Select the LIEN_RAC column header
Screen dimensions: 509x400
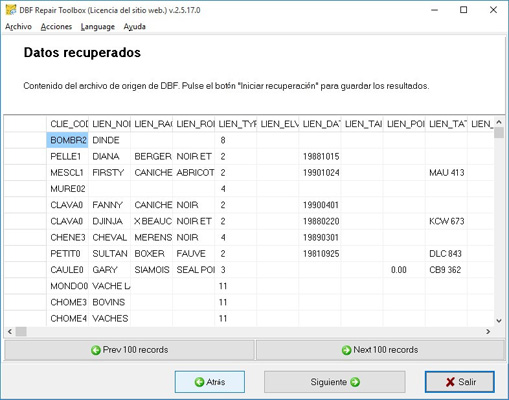[x=152, y=124]
